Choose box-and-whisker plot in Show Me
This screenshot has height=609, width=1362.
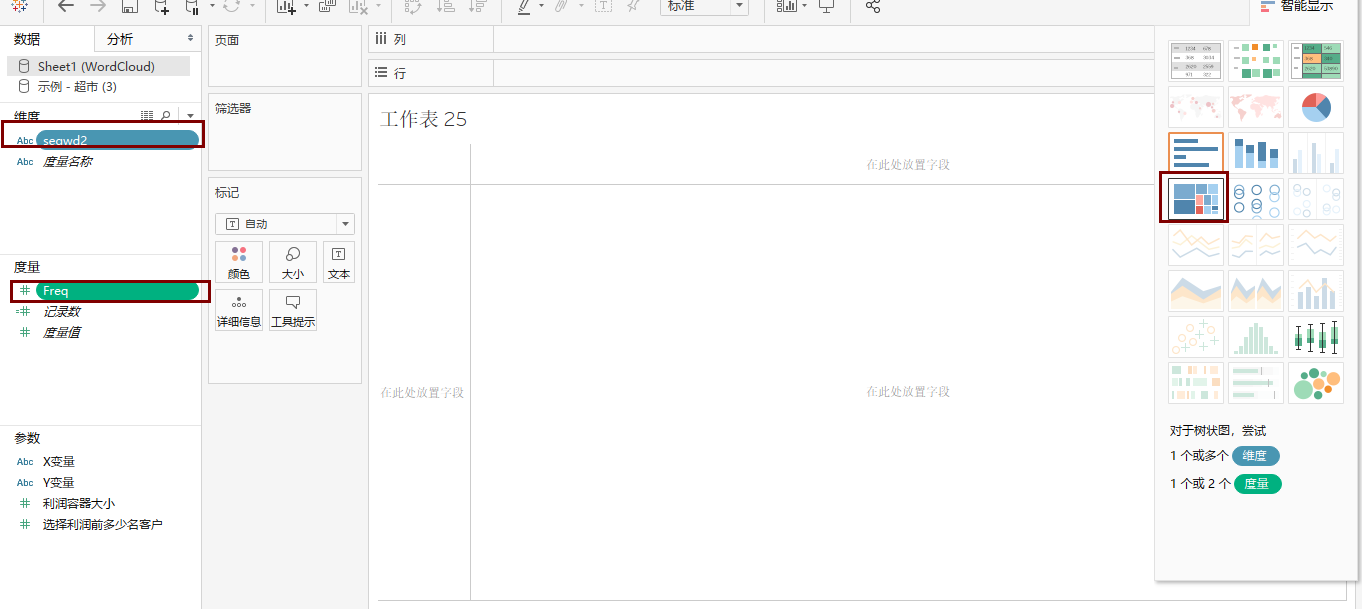click(1316, 337)
